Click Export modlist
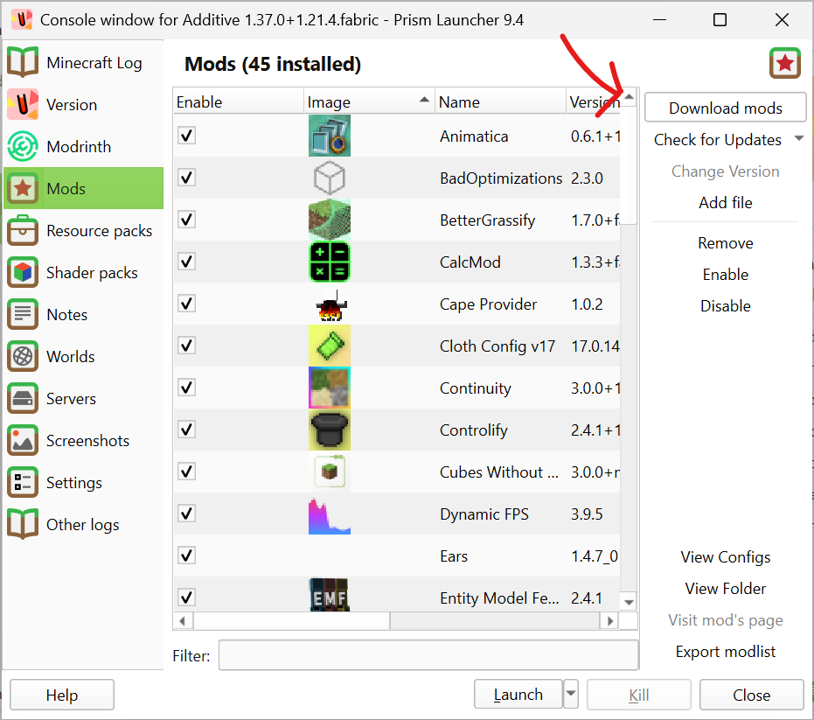Image resolution: width=814 pixels, height=720 pixels. point(725,651)
